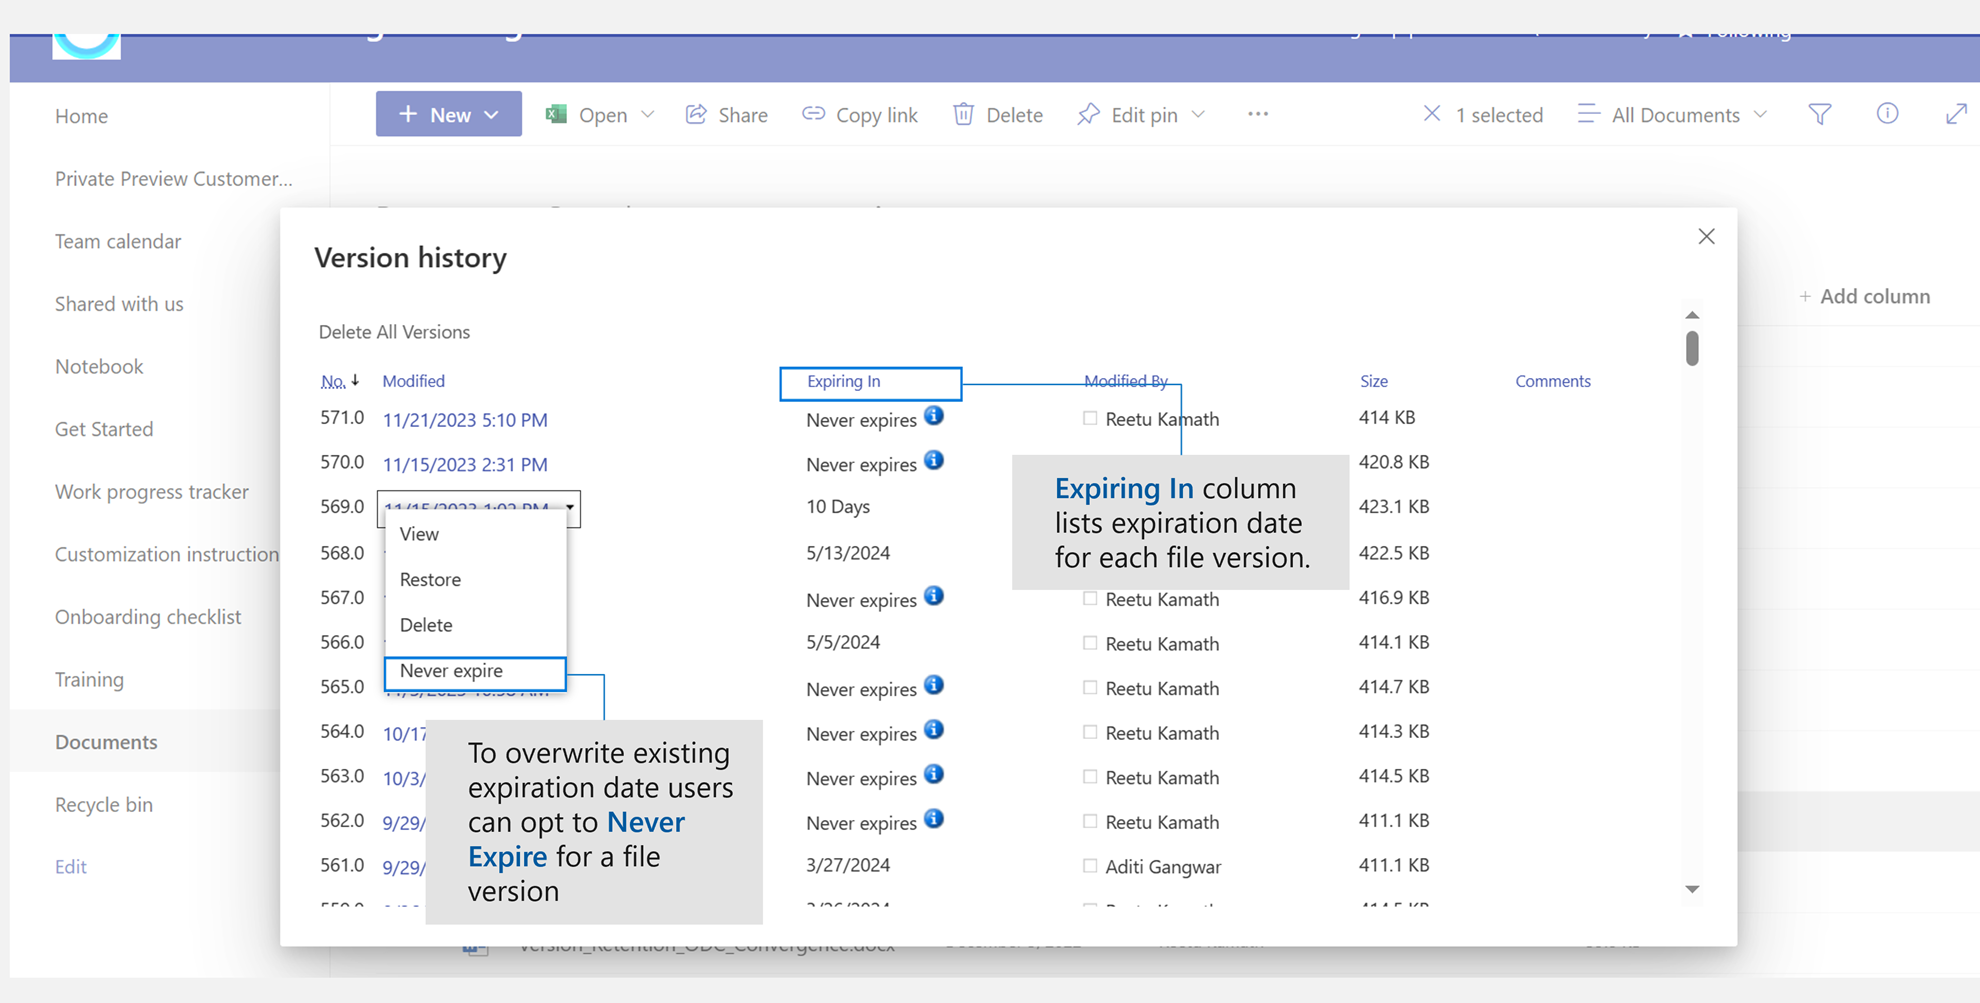Sort by the No. column header
Viewport: 1980px width, 1003px height.
point(333,381)
